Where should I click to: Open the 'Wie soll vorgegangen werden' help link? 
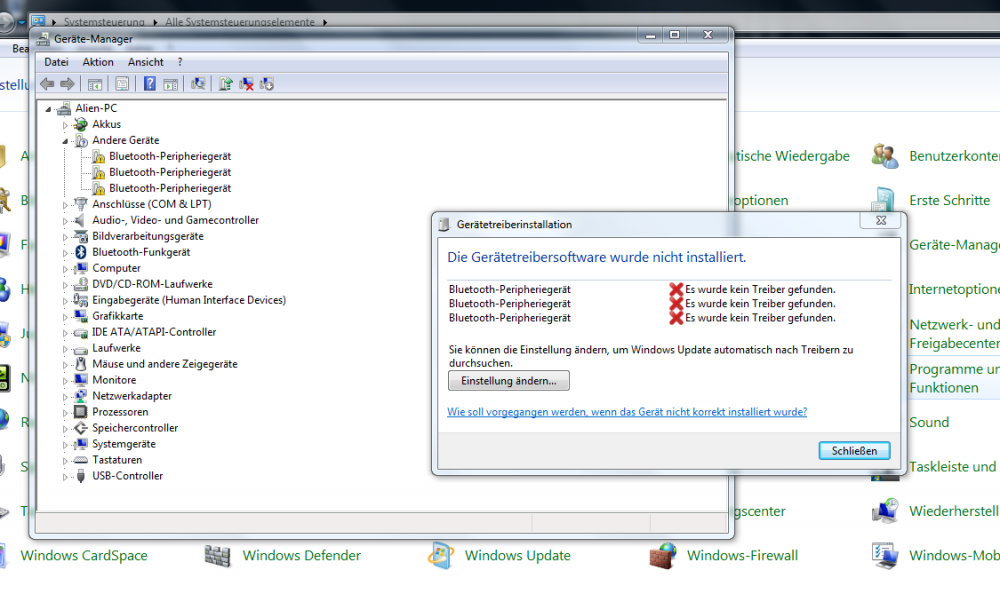[626, 412]
